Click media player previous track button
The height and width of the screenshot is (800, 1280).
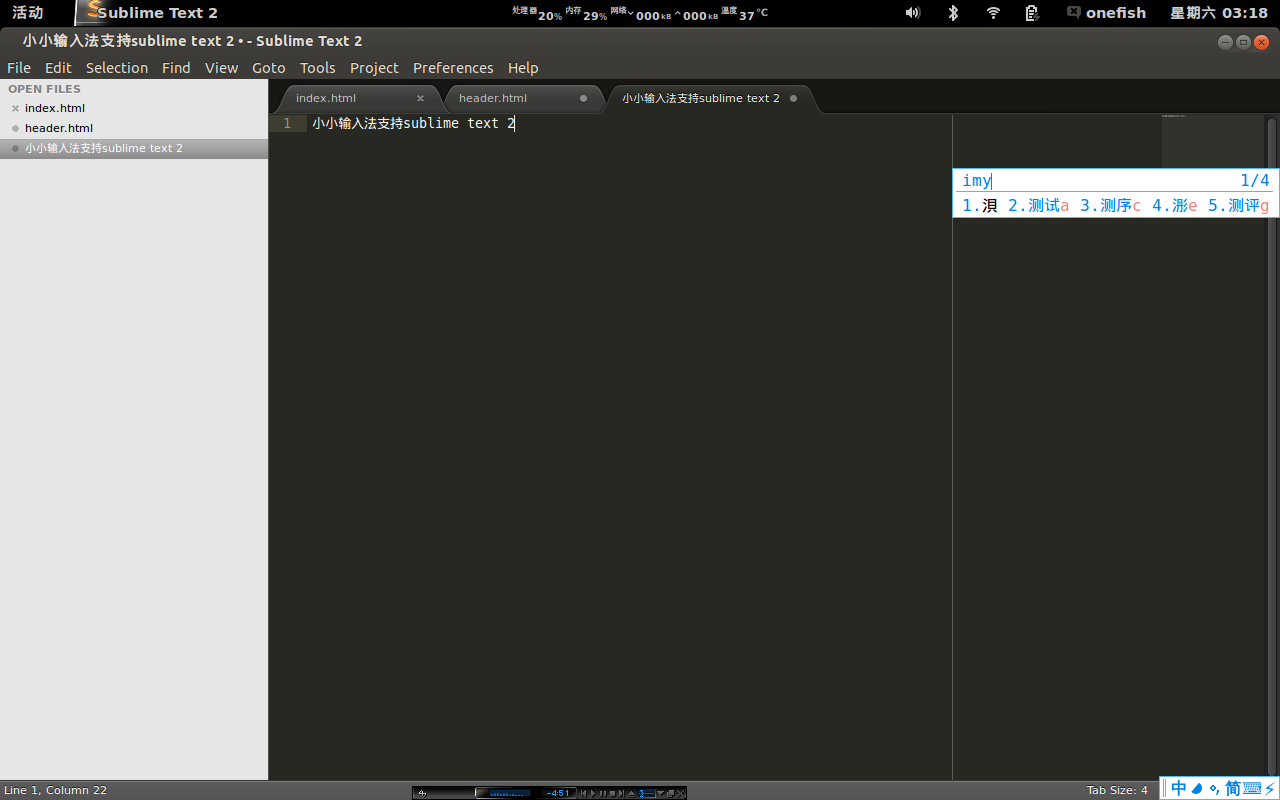coord(584,793)
